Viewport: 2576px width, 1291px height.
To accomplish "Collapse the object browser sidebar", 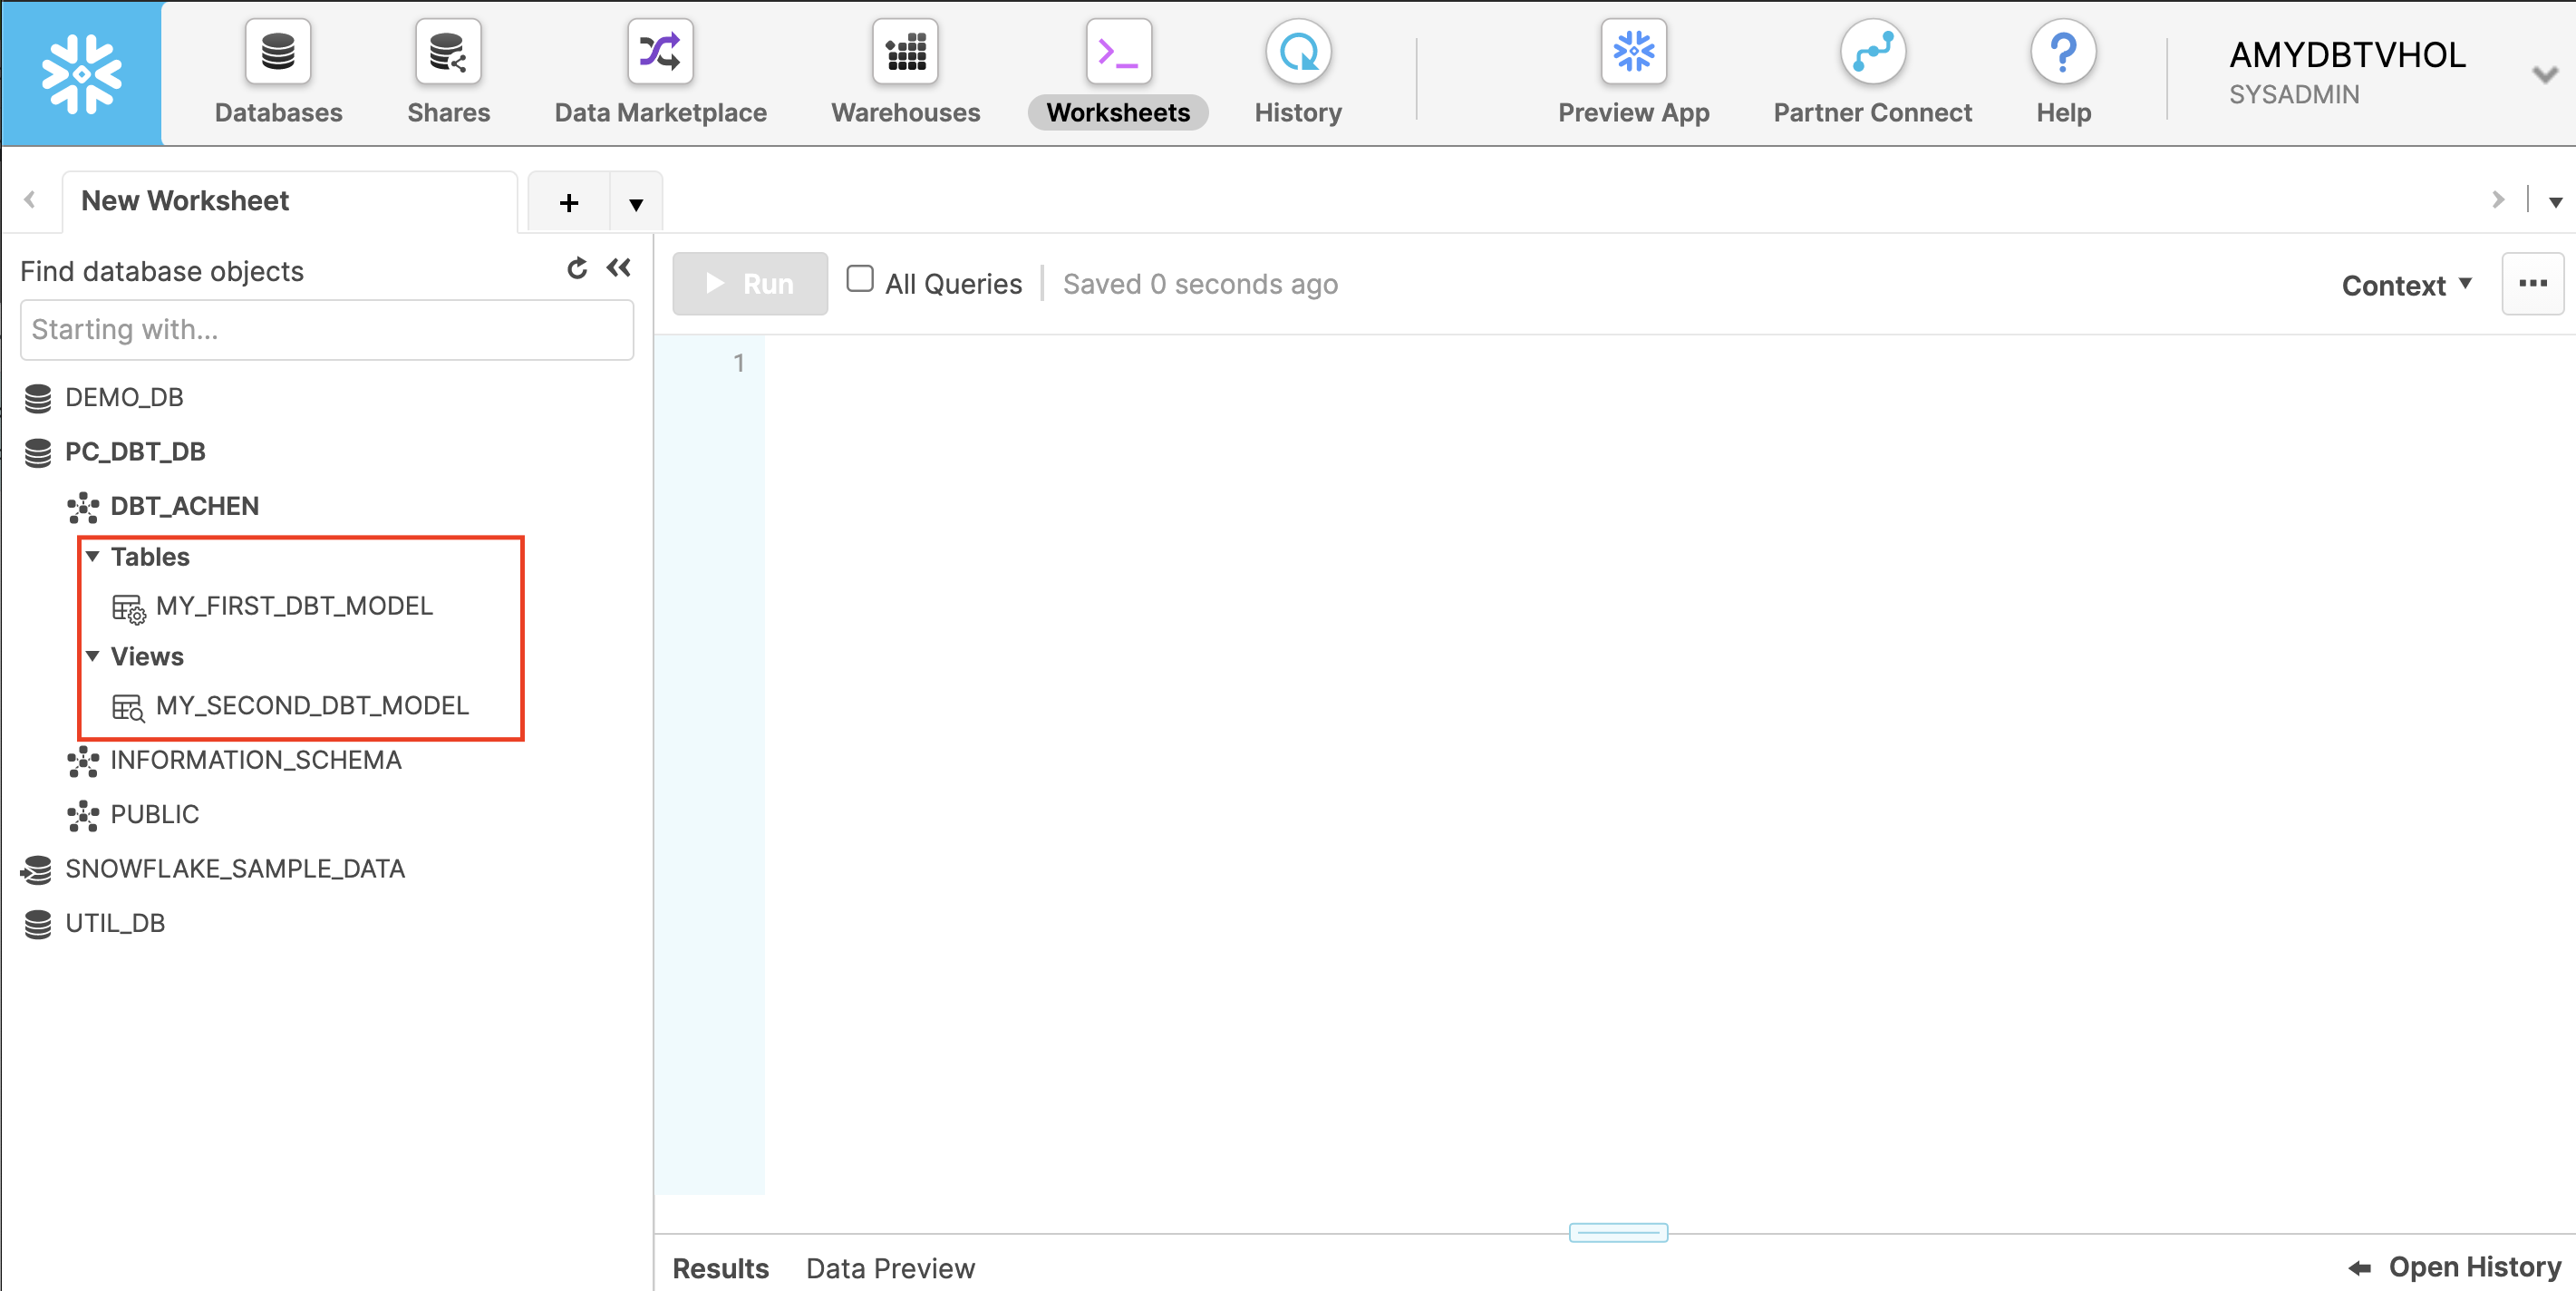I will pos(619,268).
